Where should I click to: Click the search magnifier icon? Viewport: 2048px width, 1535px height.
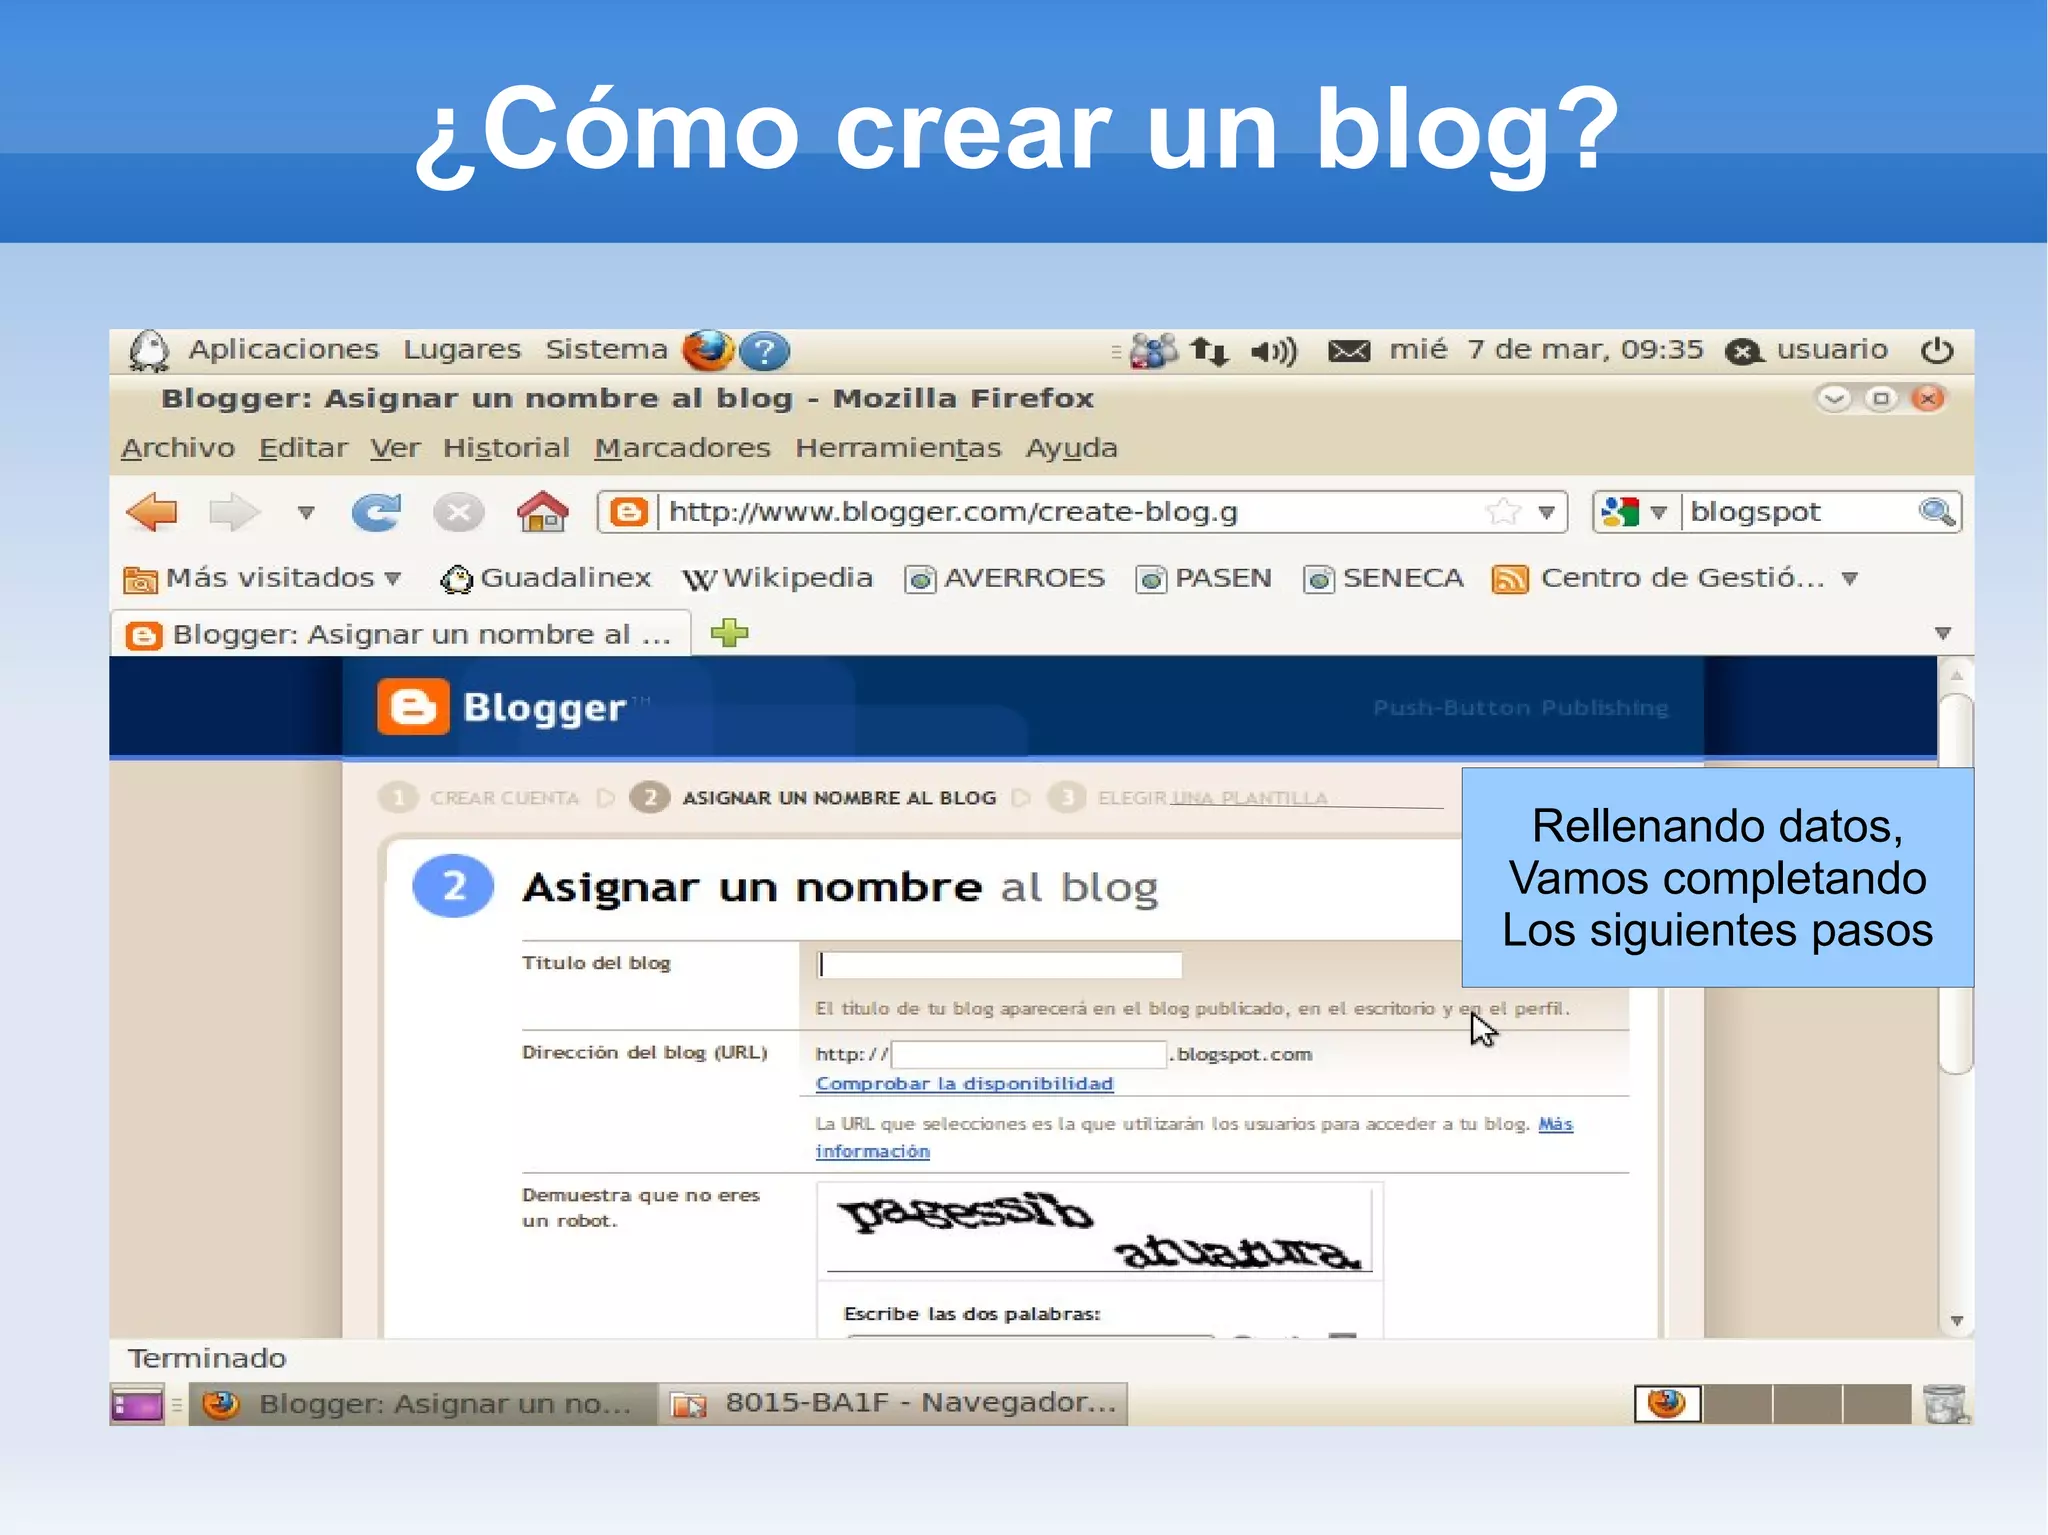1937,512
